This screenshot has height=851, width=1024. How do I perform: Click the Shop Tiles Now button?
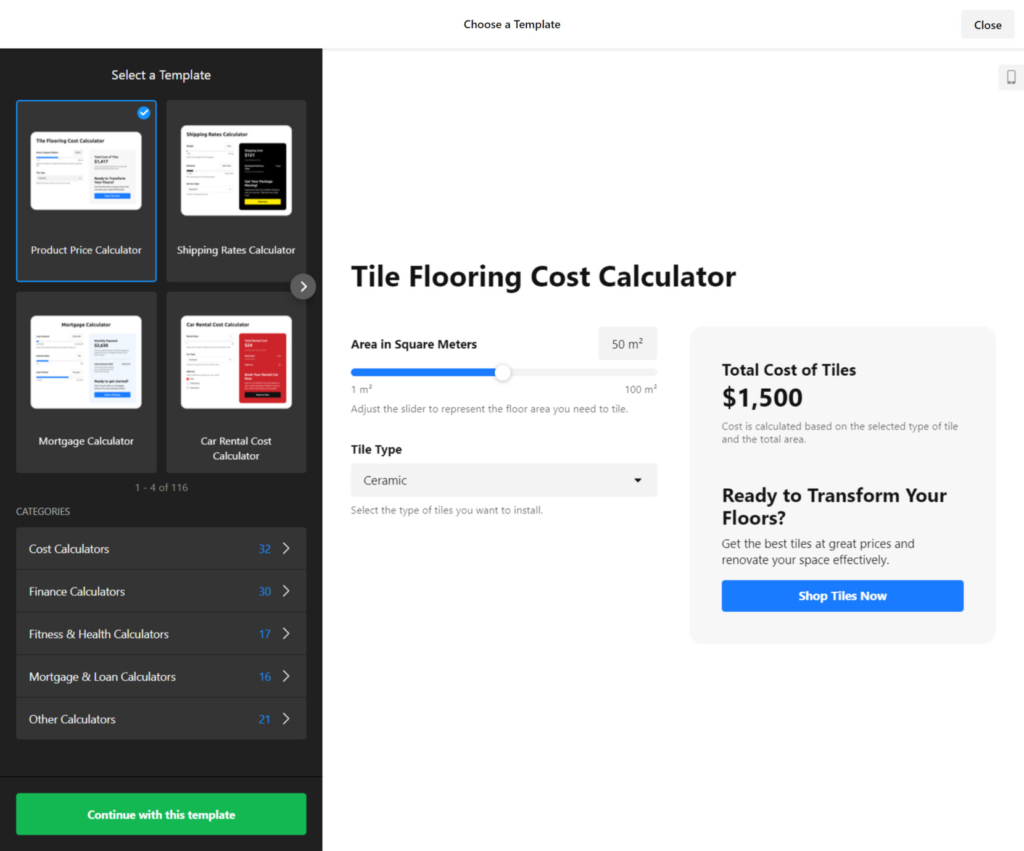(842, 595)
